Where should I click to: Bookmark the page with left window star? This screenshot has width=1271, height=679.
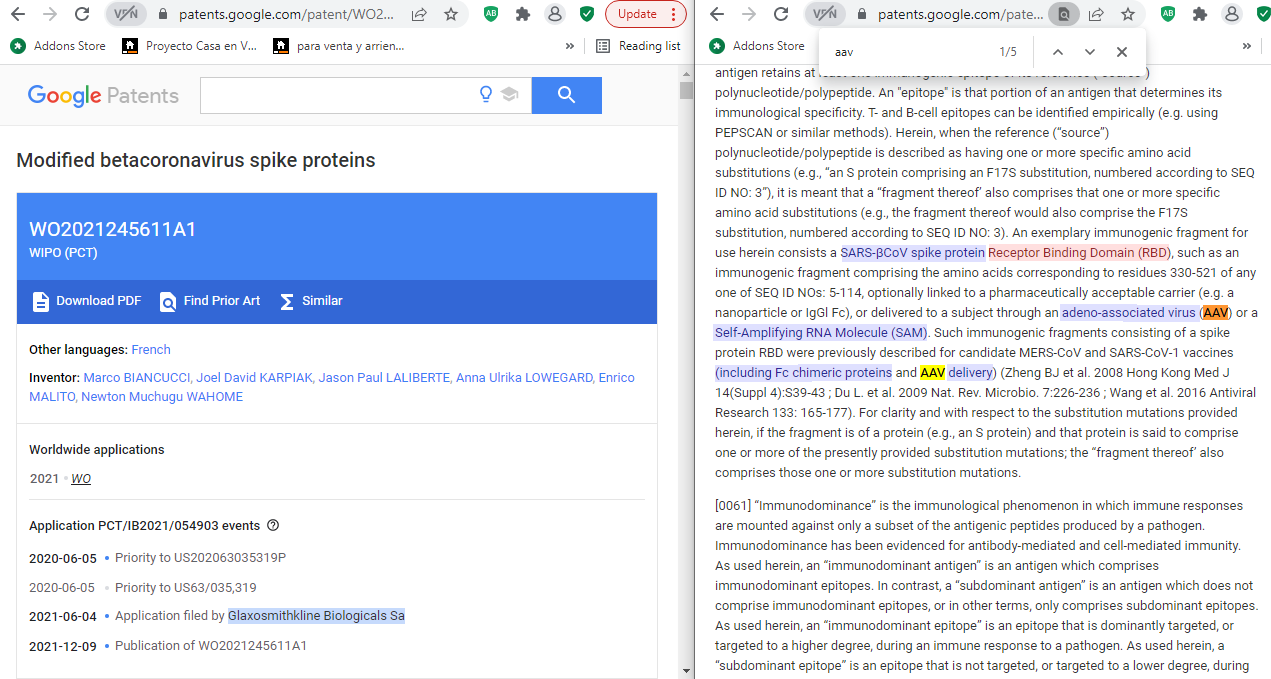[451, 14]
